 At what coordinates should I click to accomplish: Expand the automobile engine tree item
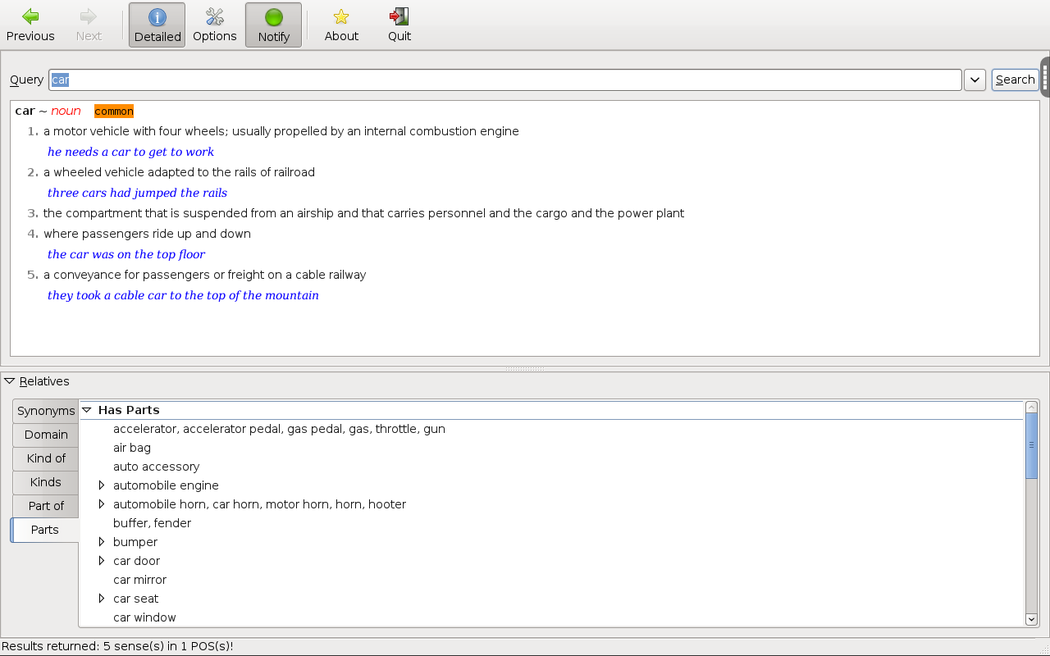click(x=101, y=486)
